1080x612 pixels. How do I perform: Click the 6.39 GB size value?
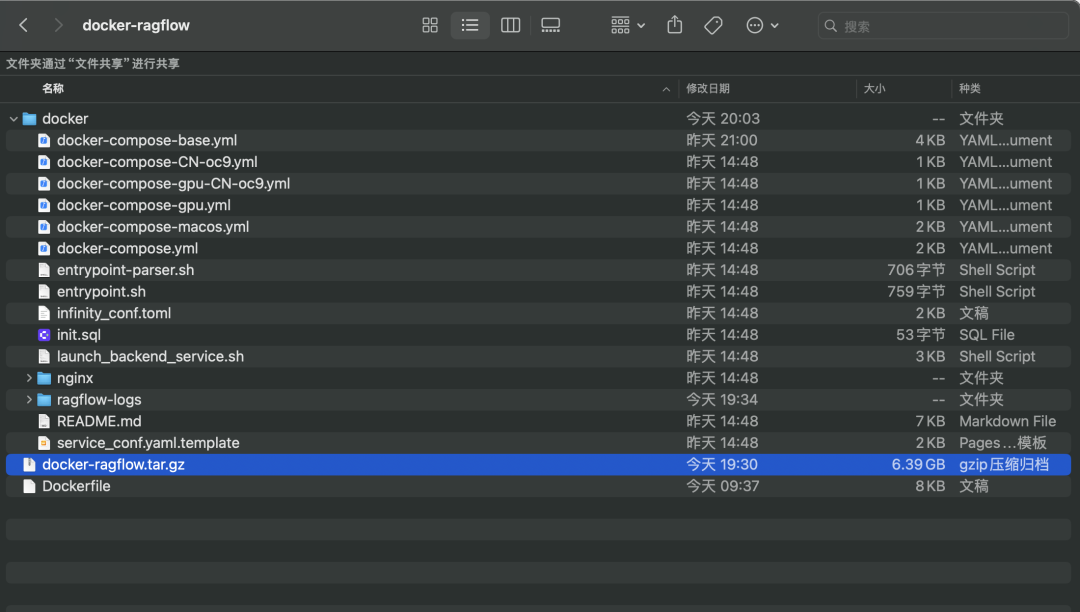tap(918, 465)
